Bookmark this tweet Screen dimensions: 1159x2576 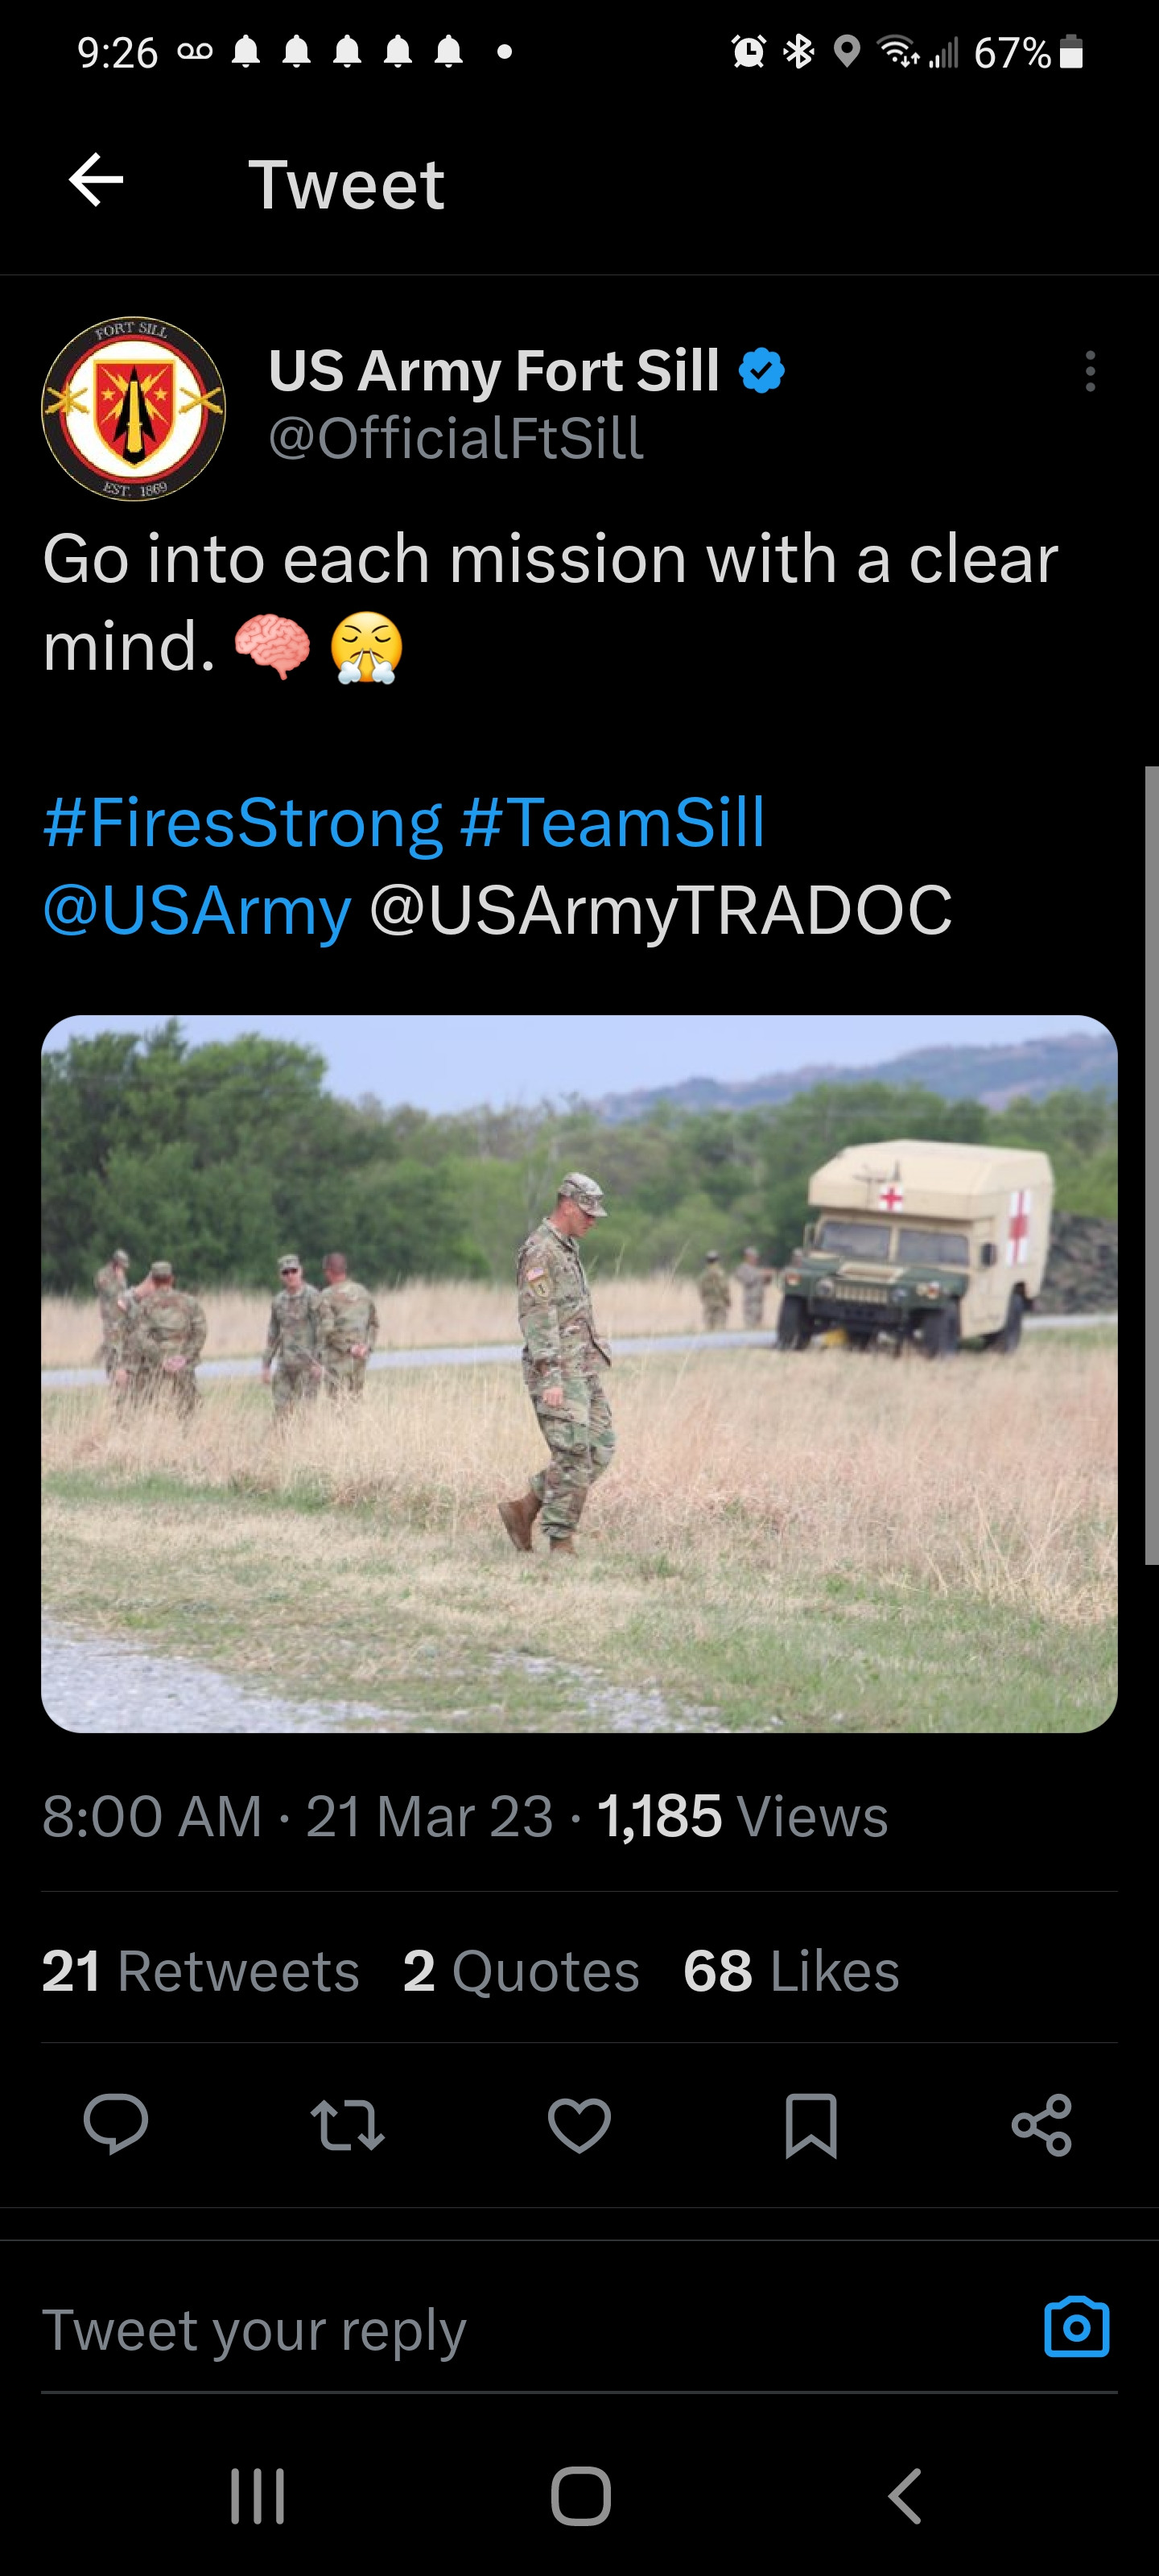pyautogui.click(x=811, y=2124)
